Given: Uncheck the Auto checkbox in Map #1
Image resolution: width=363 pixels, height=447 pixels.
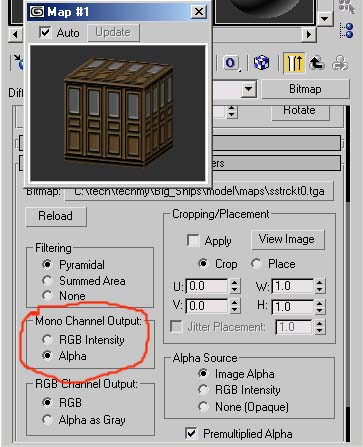Looking at the screenshot, I should [x=45, y=33].
